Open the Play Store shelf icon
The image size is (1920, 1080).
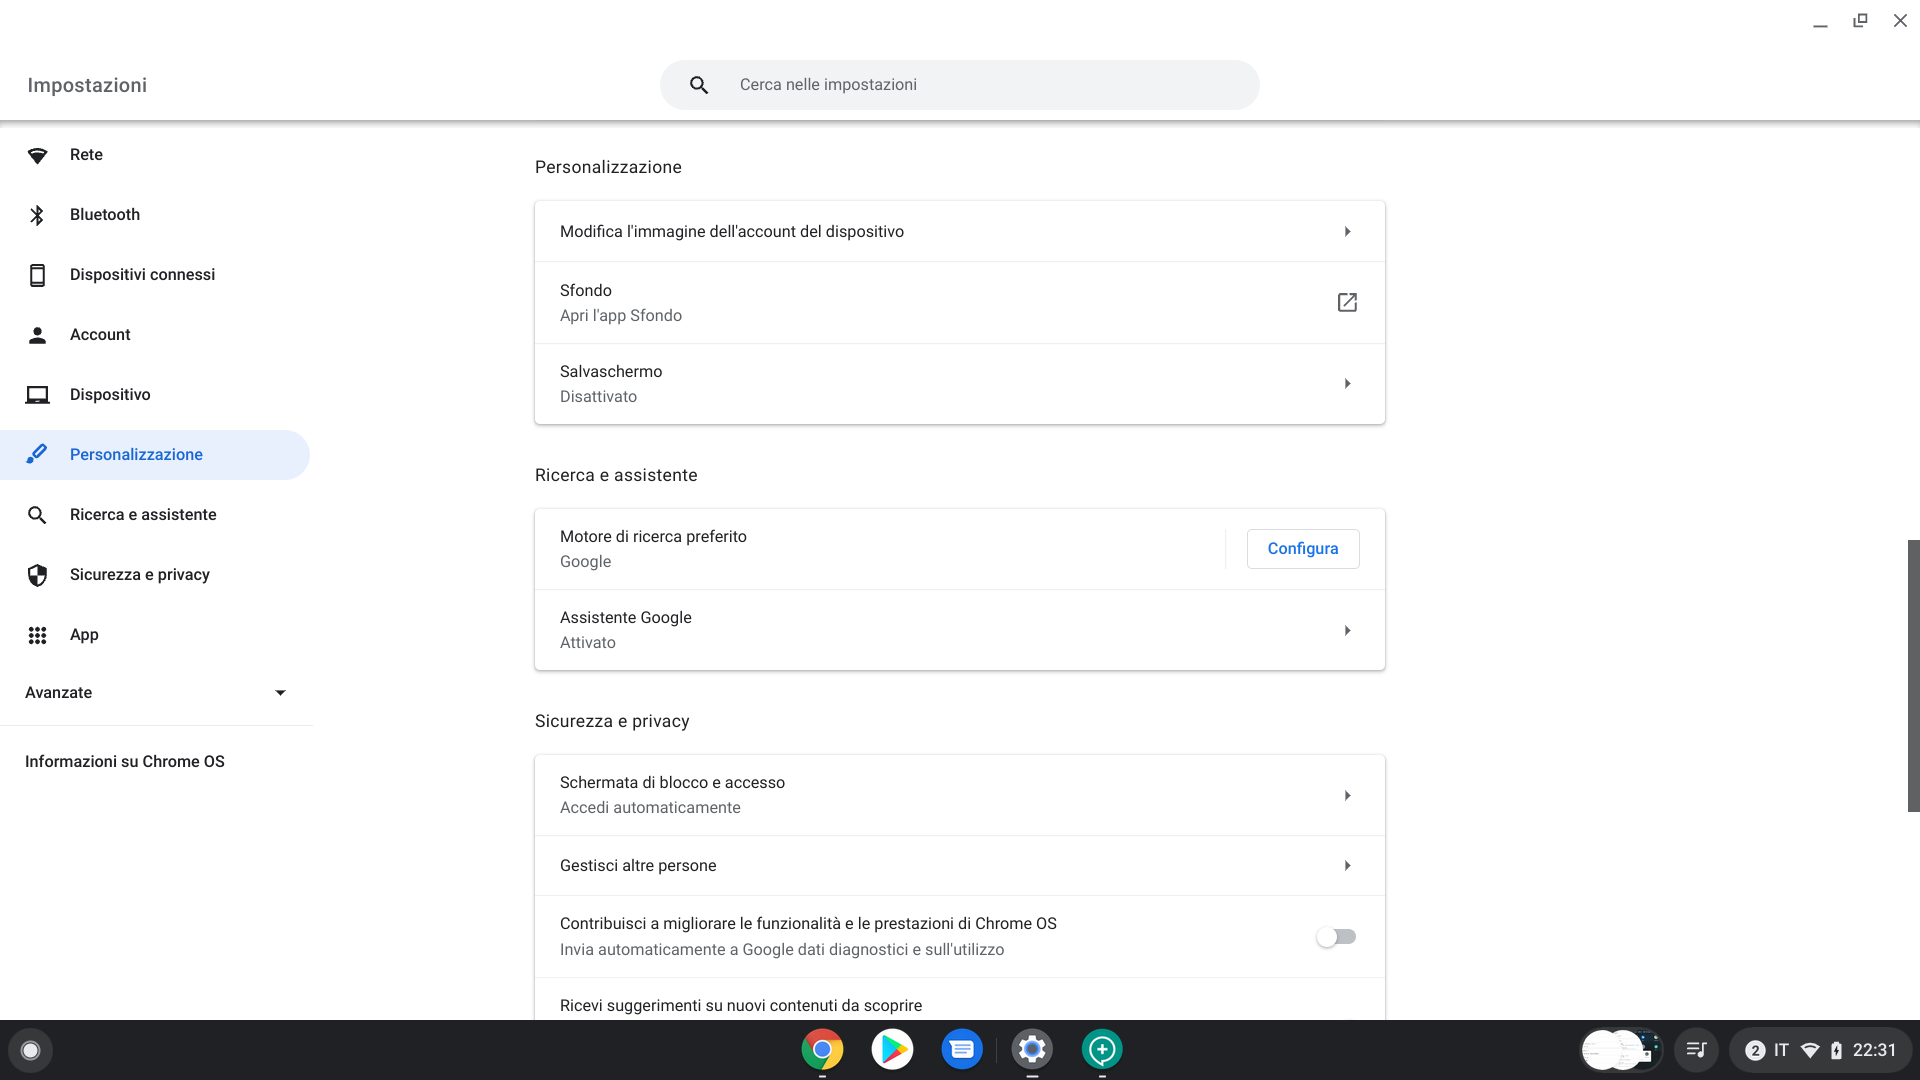pos(892,1050)
